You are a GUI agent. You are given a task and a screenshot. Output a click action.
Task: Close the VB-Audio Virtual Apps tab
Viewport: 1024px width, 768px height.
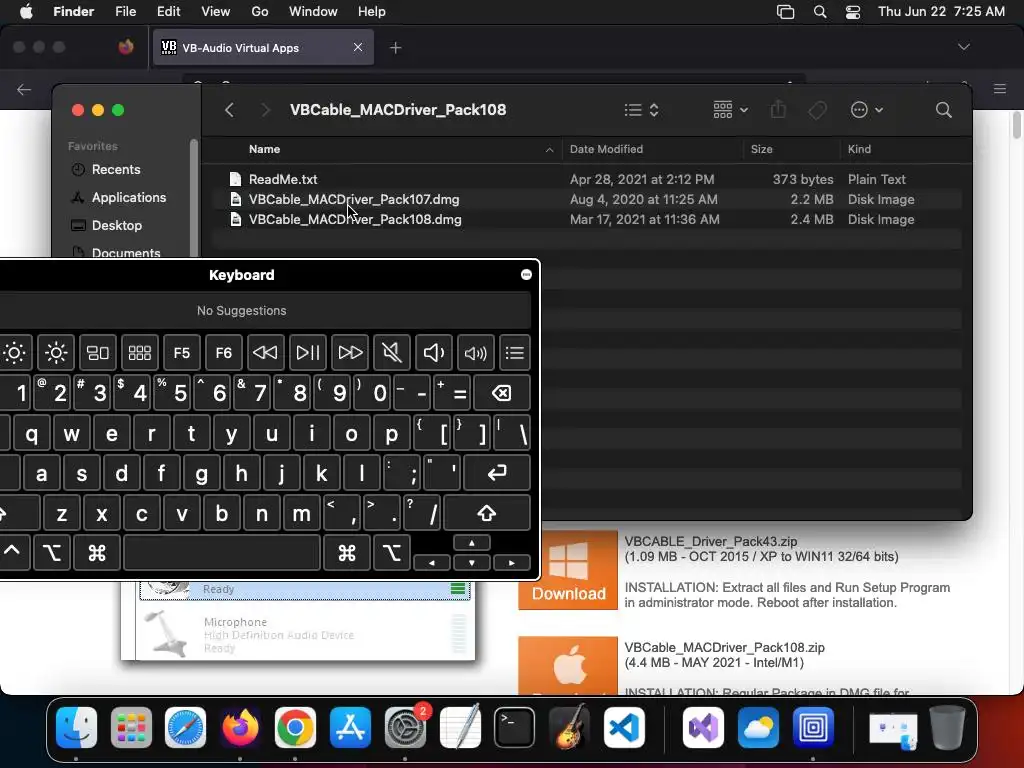point(358,47)
